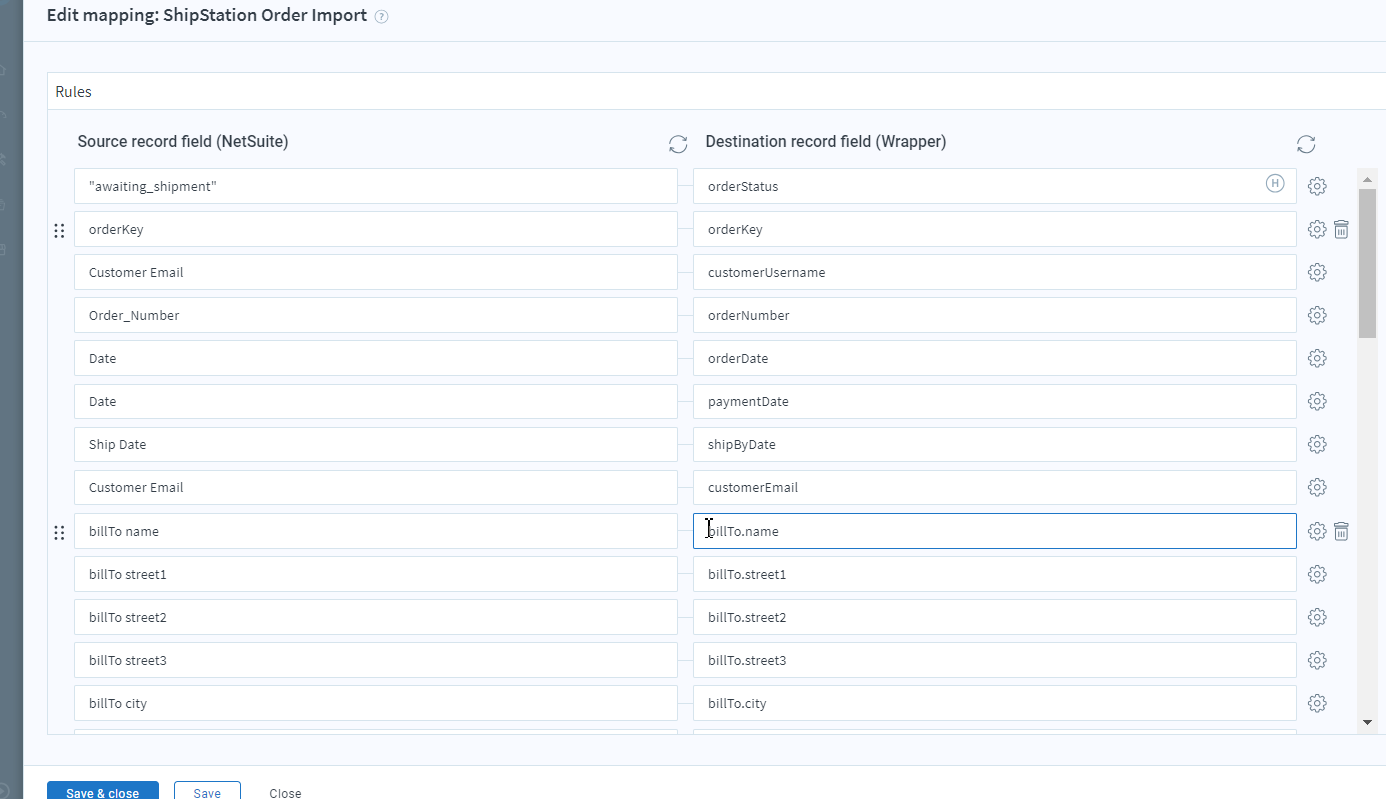Click billTo city source field
The image size is (1386, 799).
376,703
